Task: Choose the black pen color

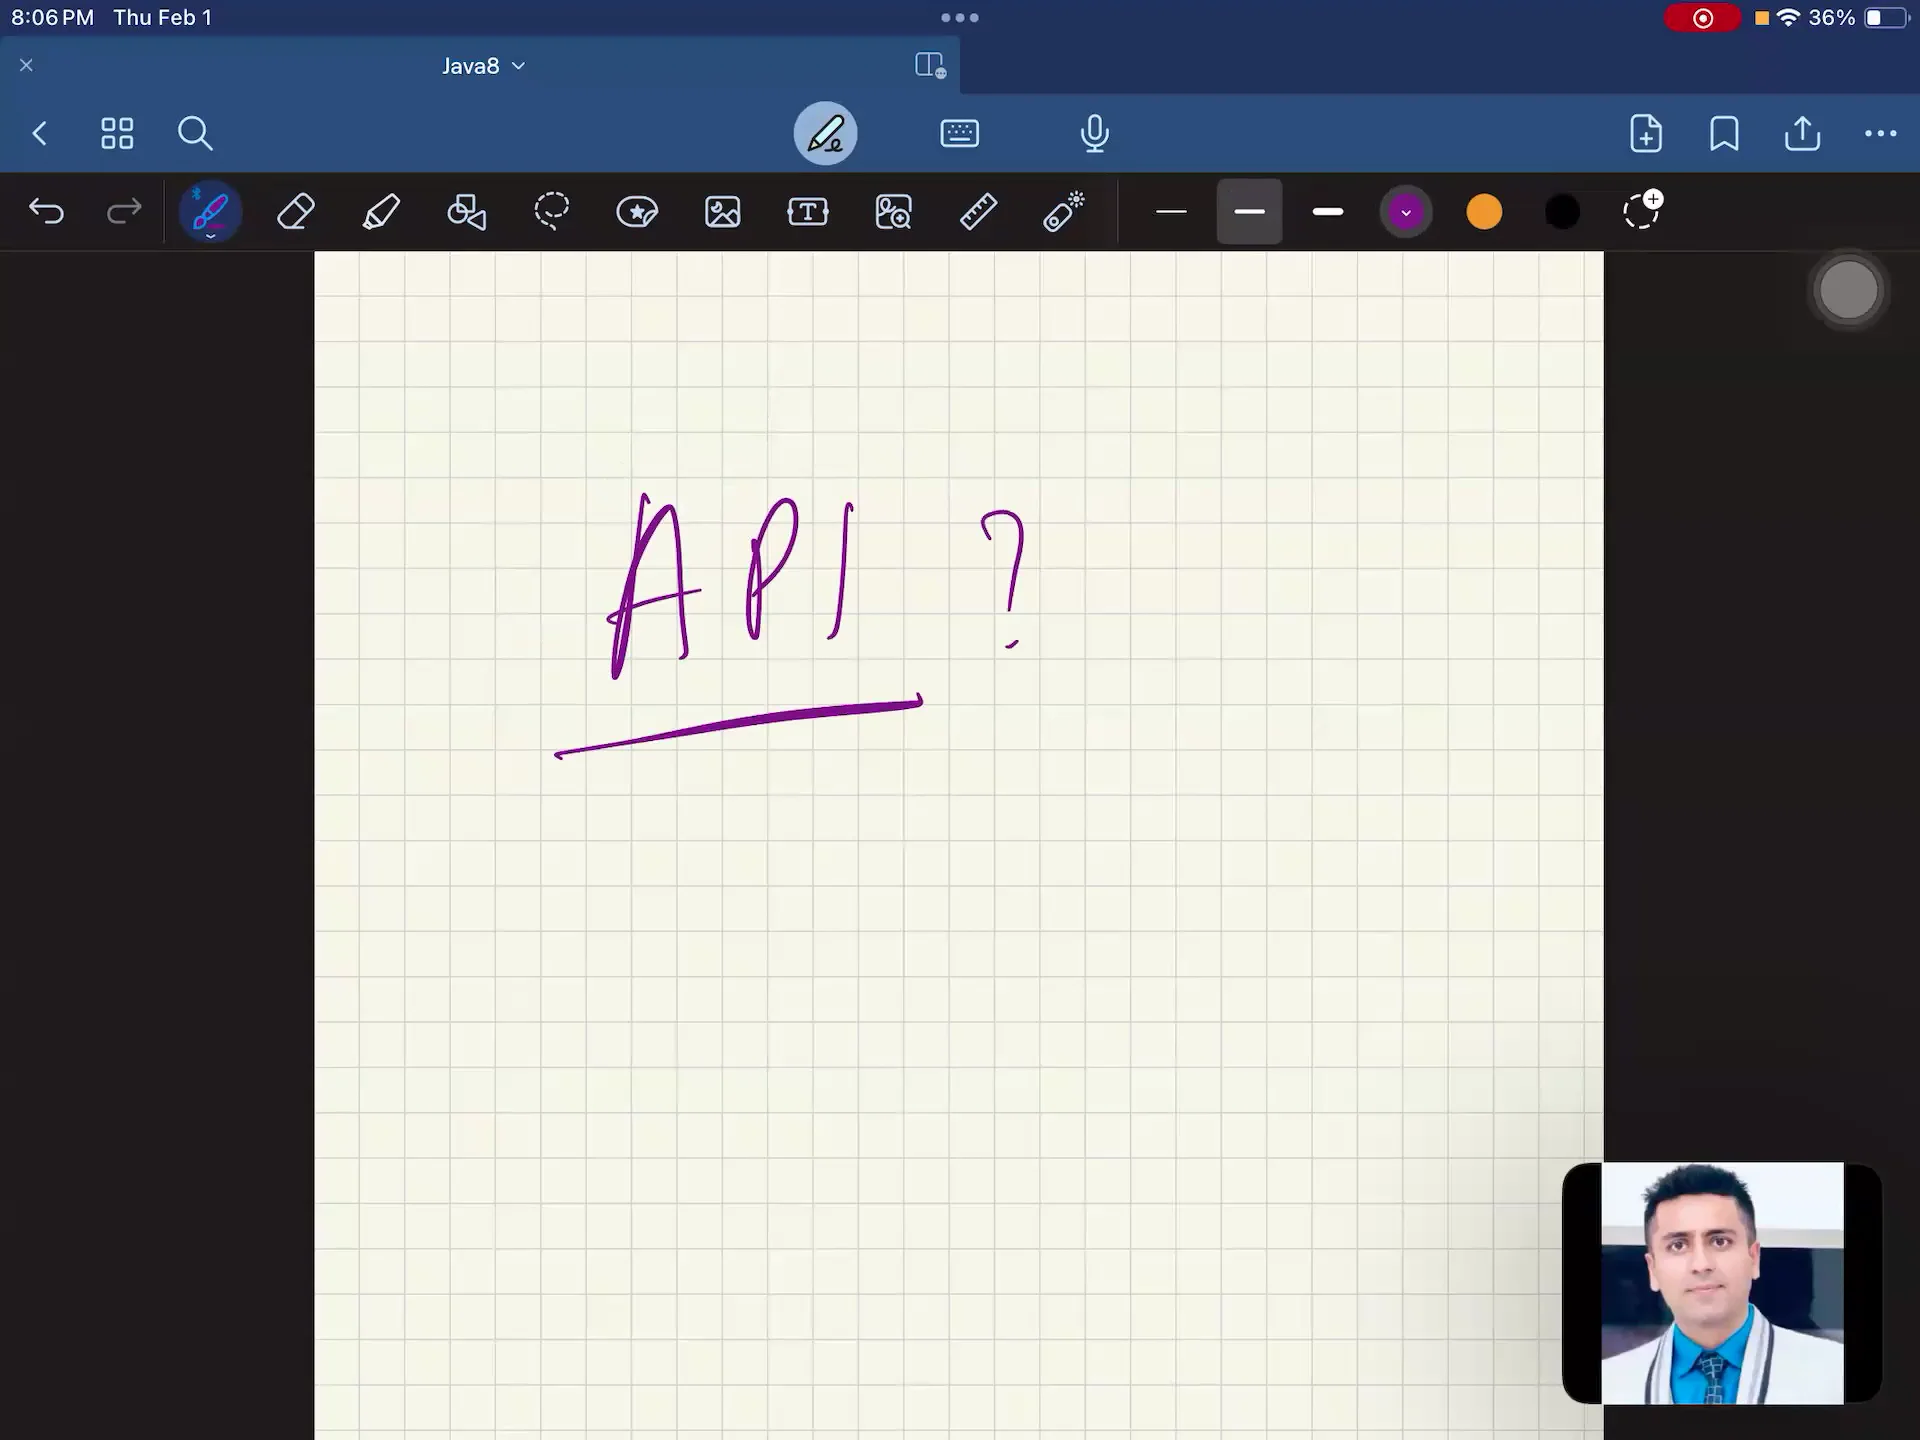Action: coord(1562,212)
